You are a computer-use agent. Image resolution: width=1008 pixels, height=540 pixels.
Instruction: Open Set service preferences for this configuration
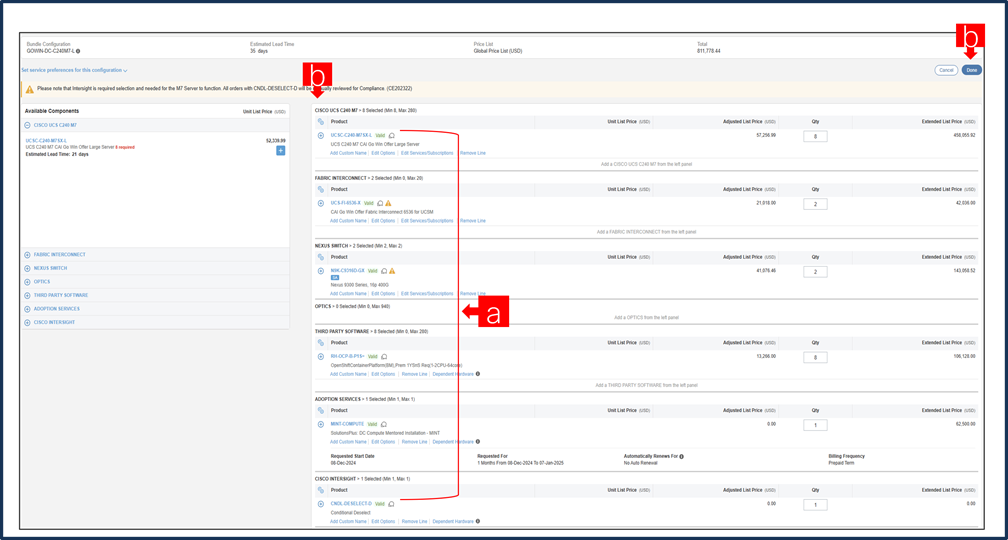(x=74, y=70)
